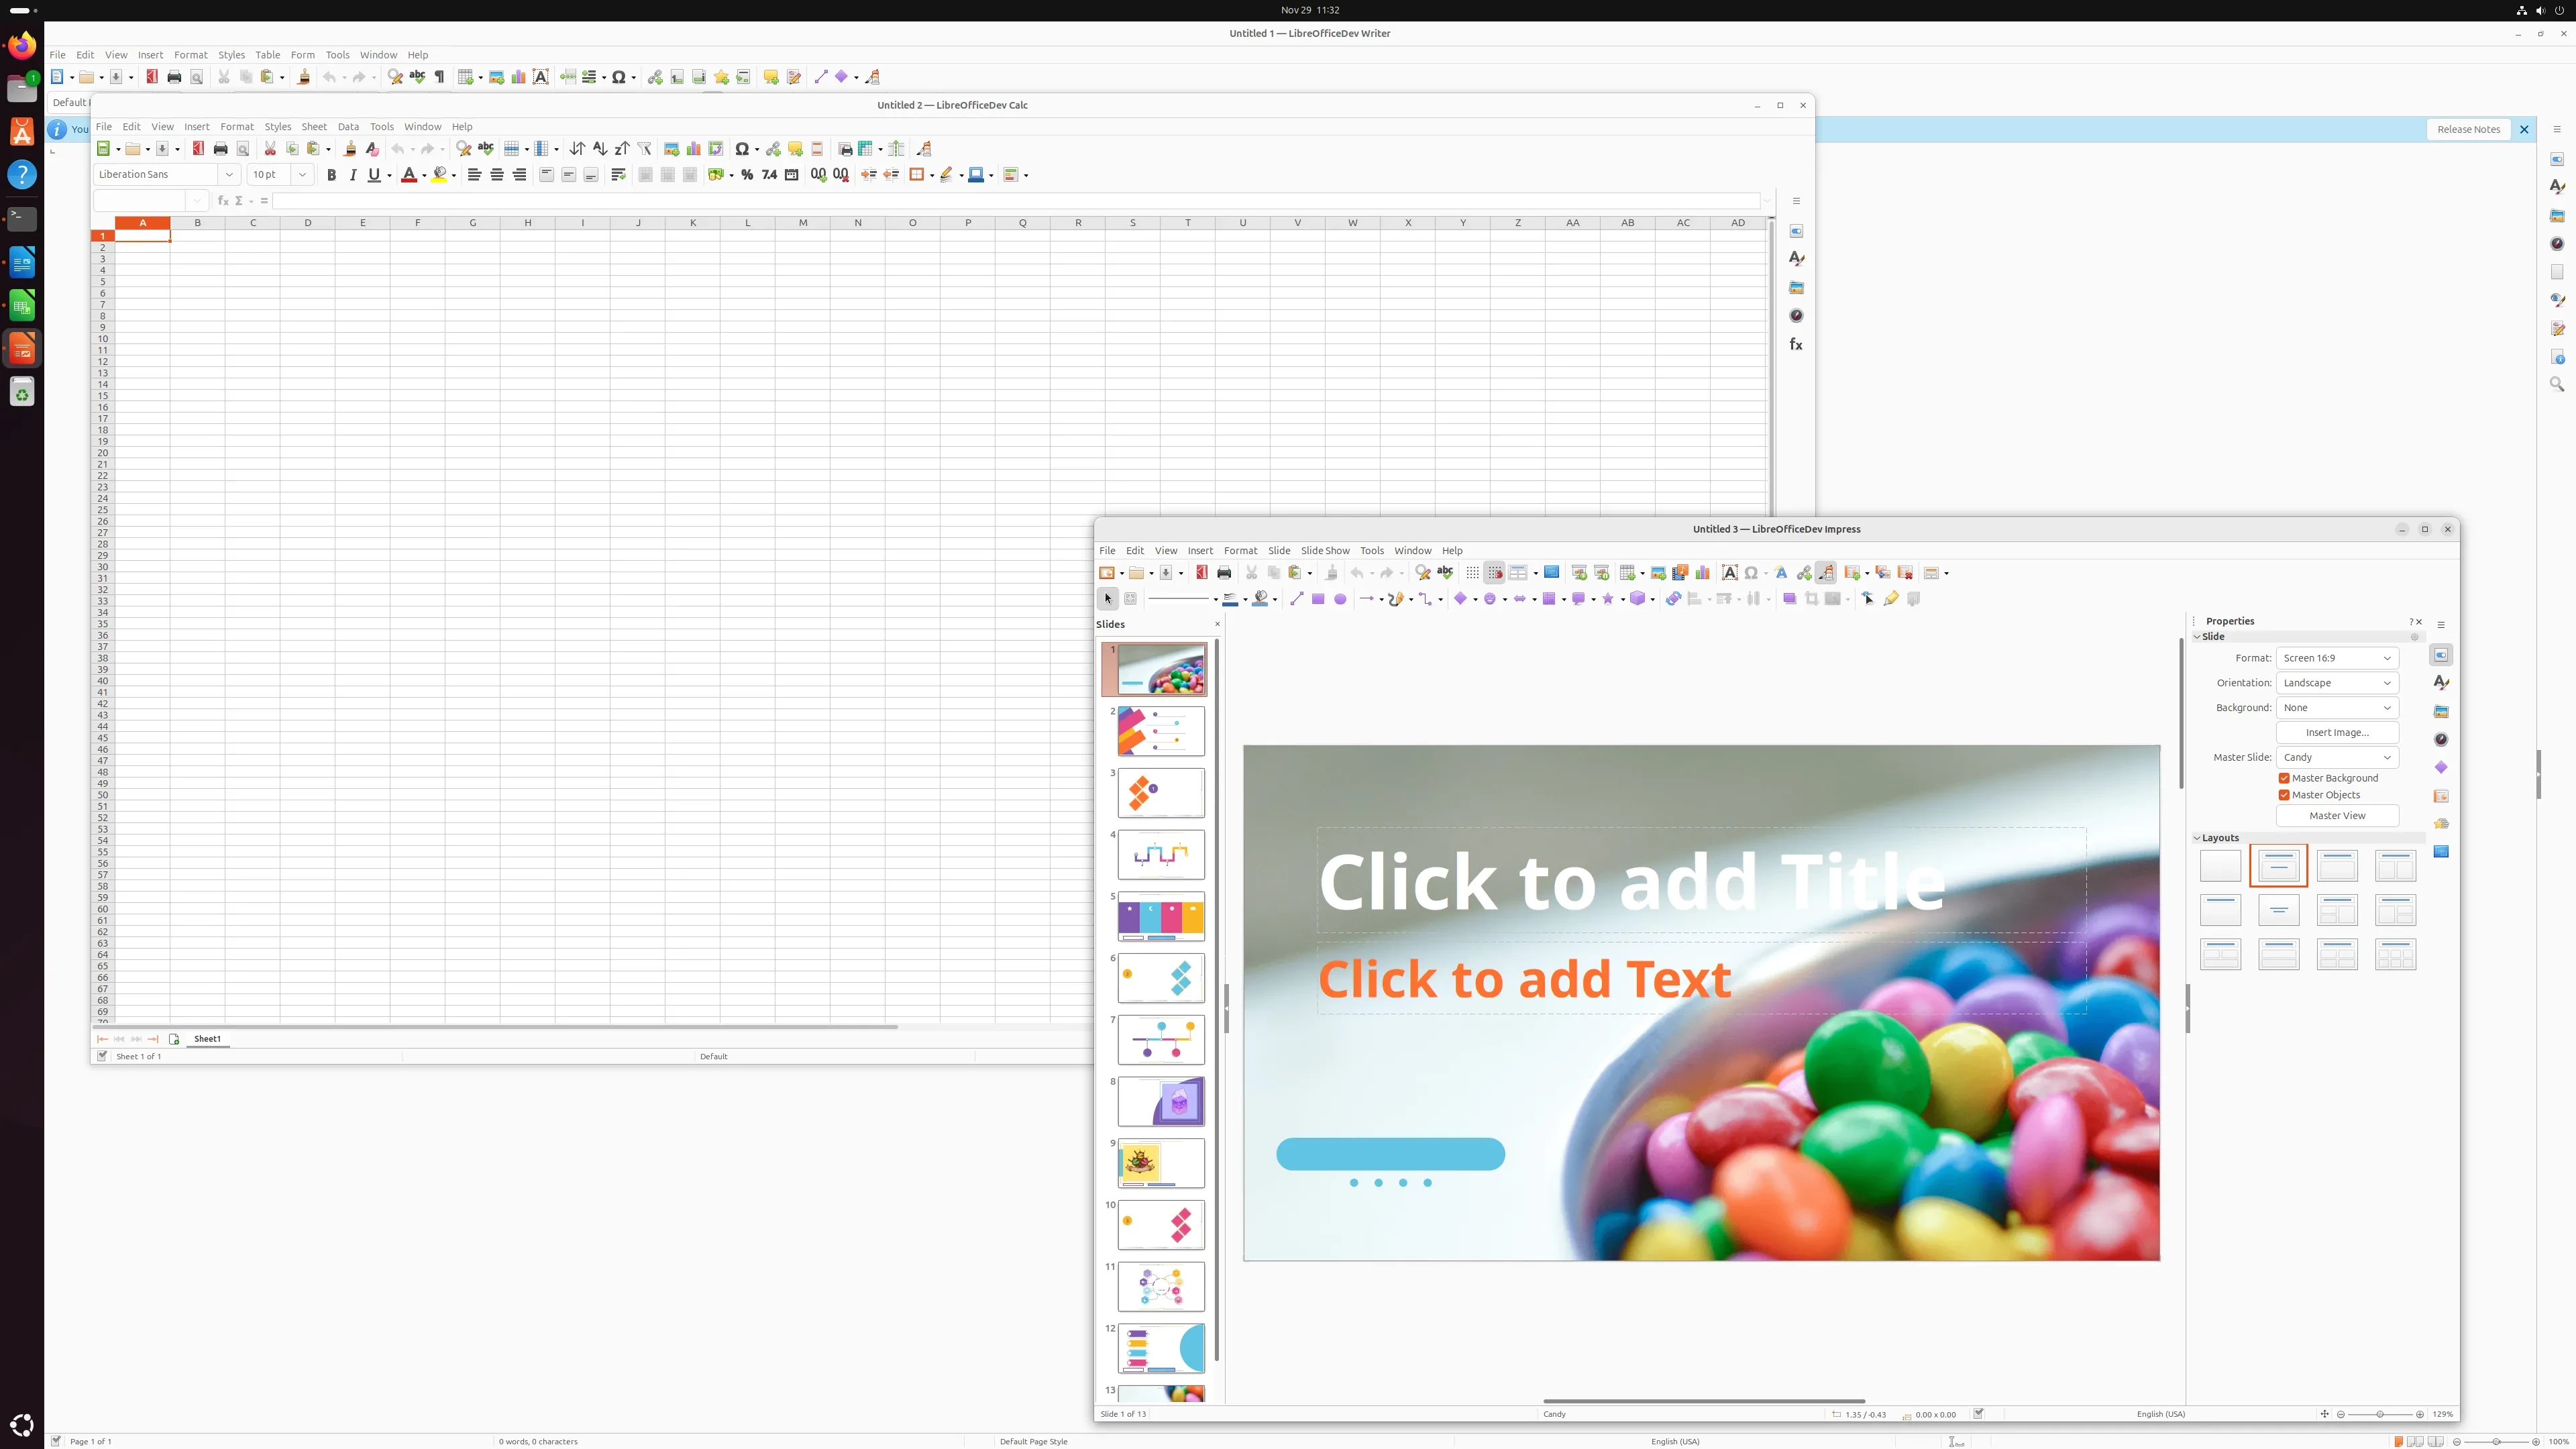Toggle the Display Grid button in Impress
This screenshot has width=2576, height=1449.
[x=1472, y=573]
